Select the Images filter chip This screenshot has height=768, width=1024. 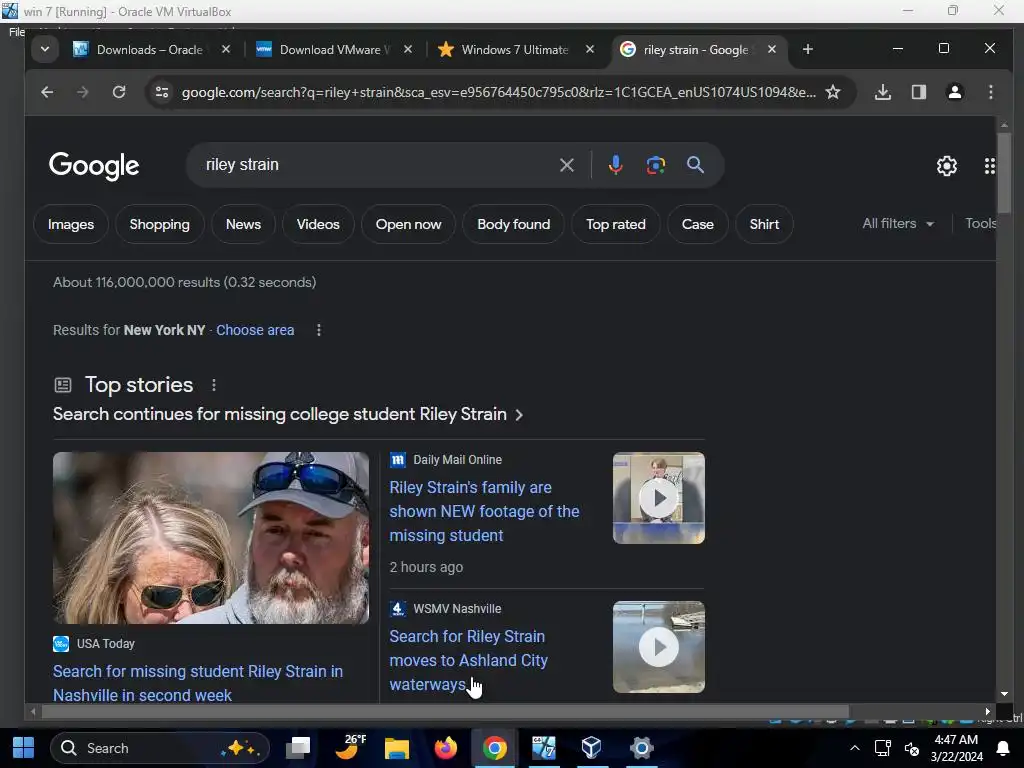coord(71,224)
